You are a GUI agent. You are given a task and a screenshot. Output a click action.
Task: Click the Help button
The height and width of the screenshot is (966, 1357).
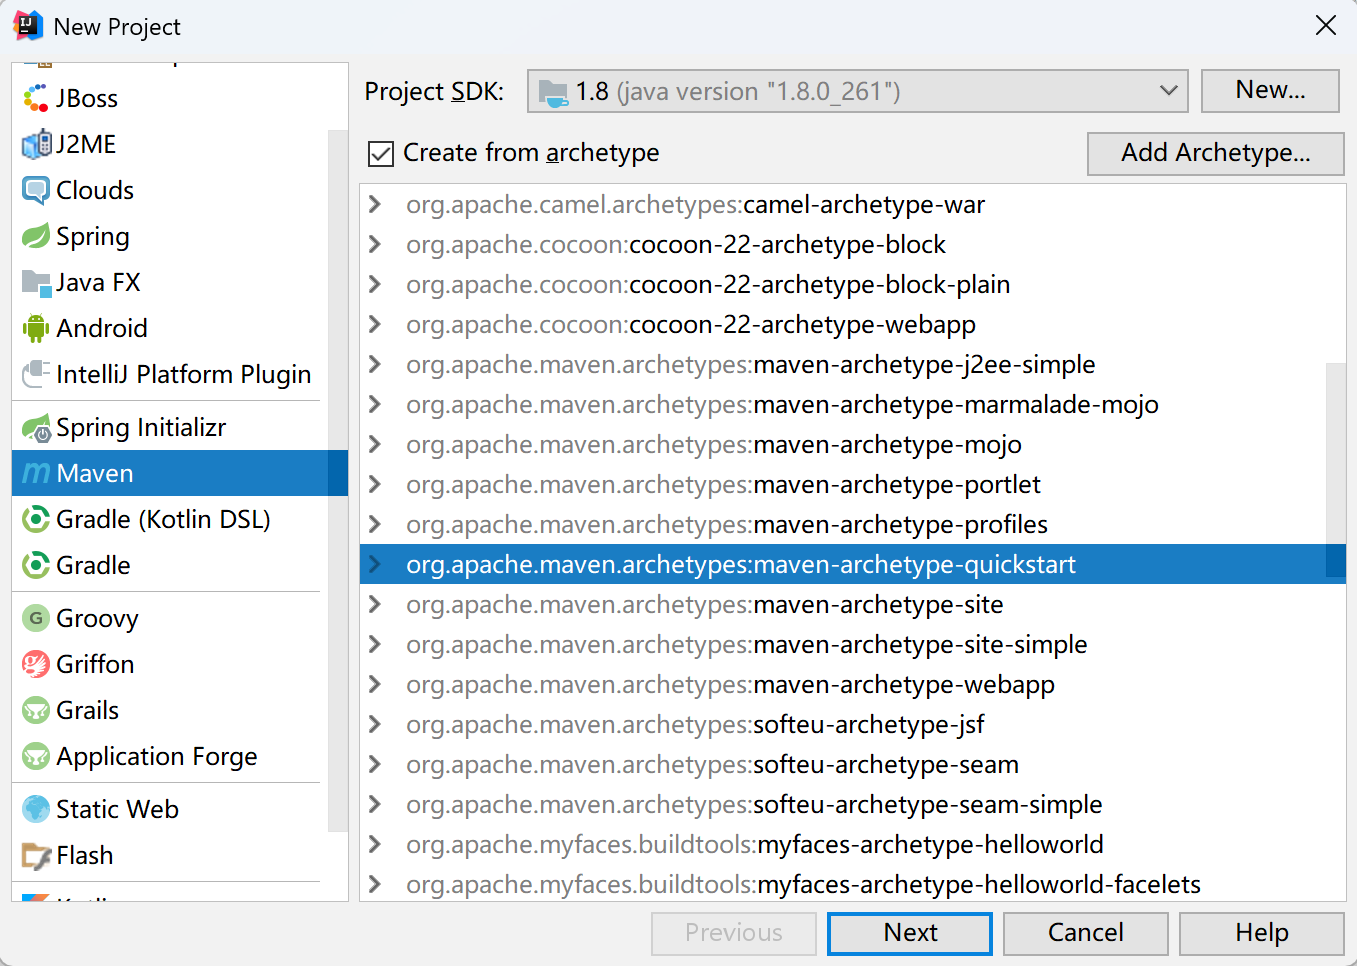[1261, 933]
